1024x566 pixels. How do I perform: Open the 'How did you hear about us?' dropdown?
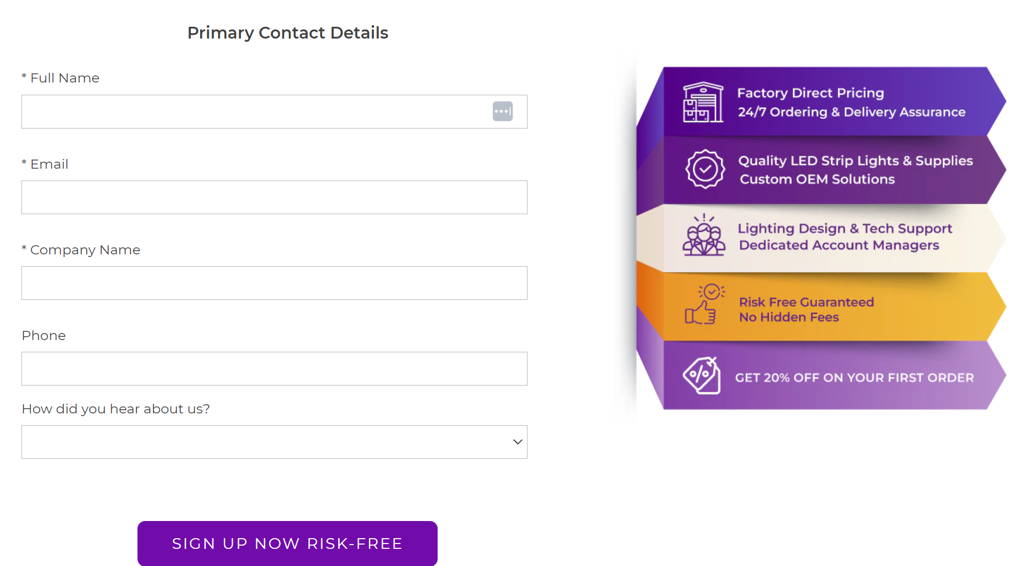pyautogui.click(x=274, y=442)
